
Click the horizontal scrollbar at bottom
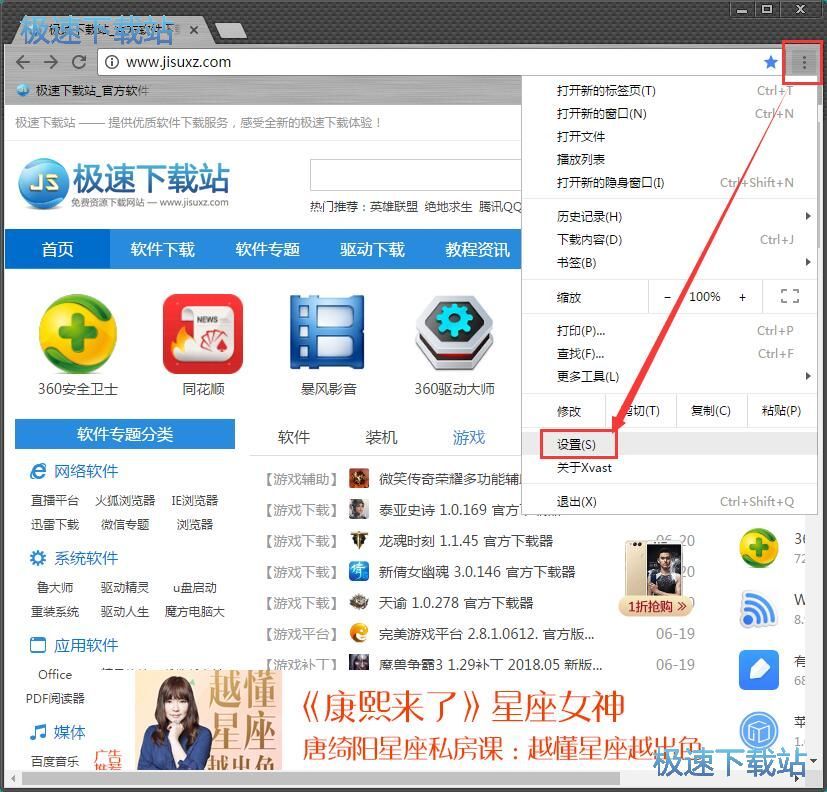[x=321, y=778]
